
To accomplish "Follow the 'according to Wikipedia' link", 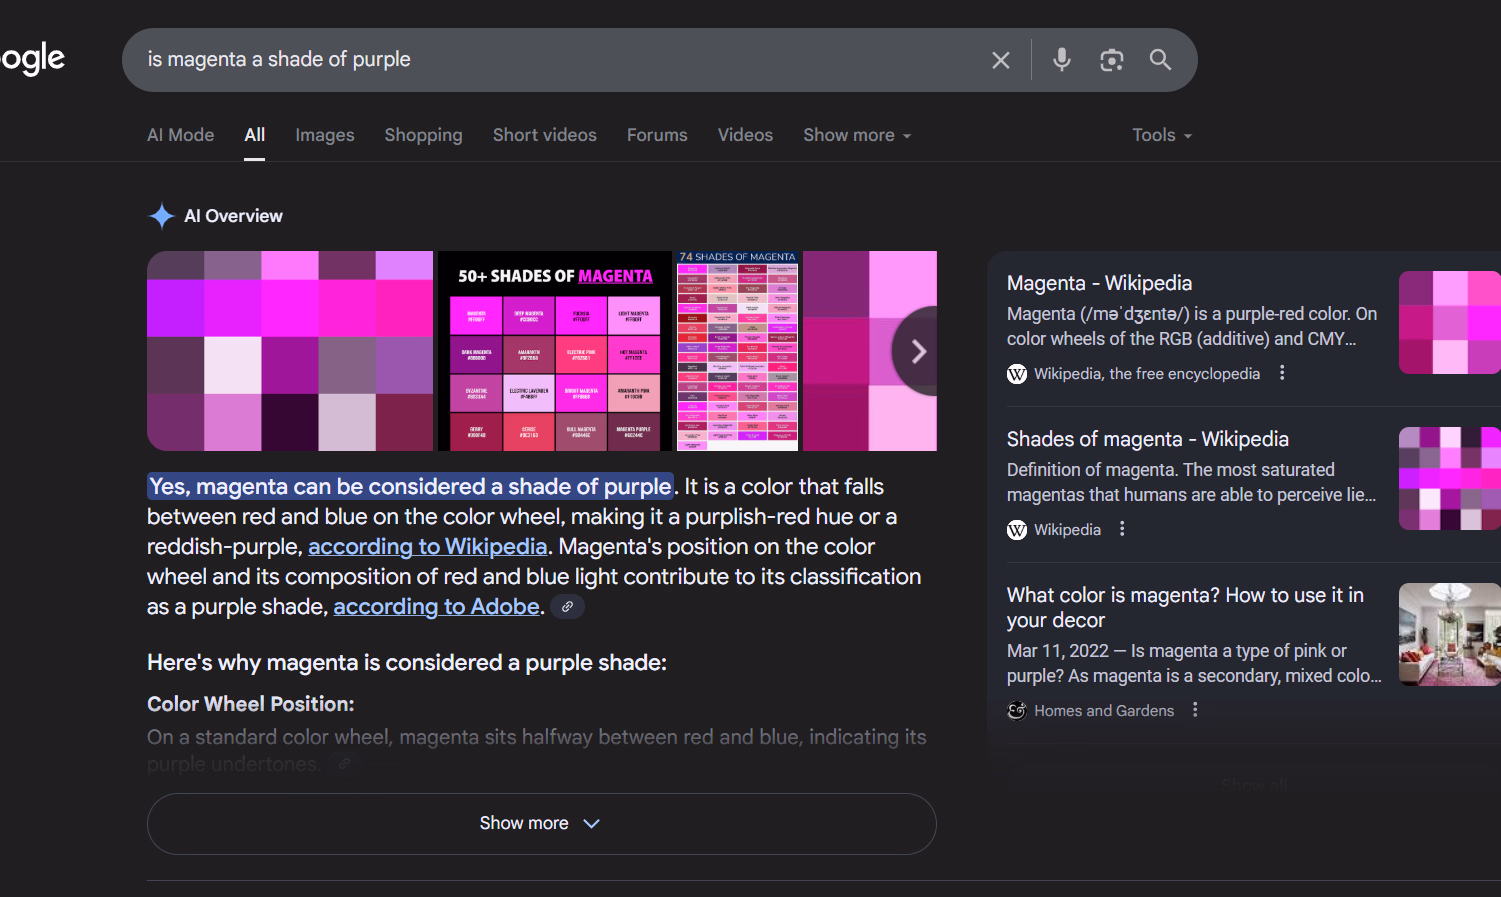I will point(427,547).
